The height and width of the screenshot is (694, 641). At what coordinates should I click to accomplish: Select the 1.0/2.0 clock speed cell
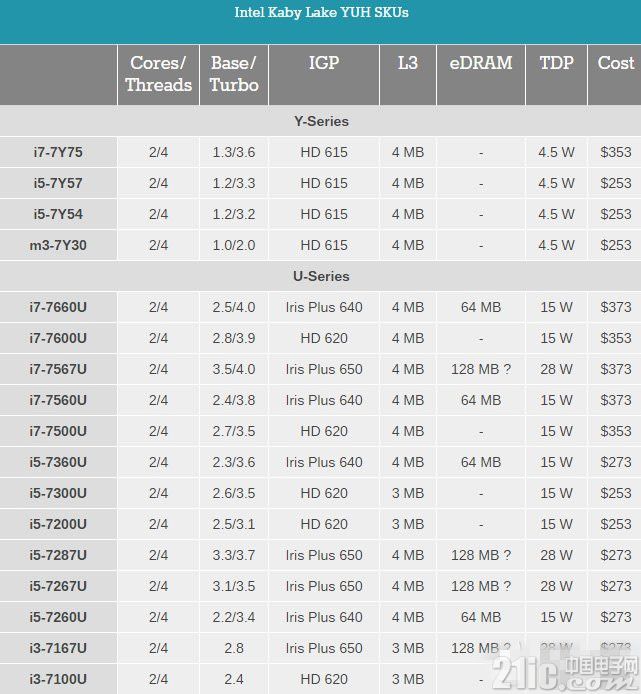tap(234, 245)
